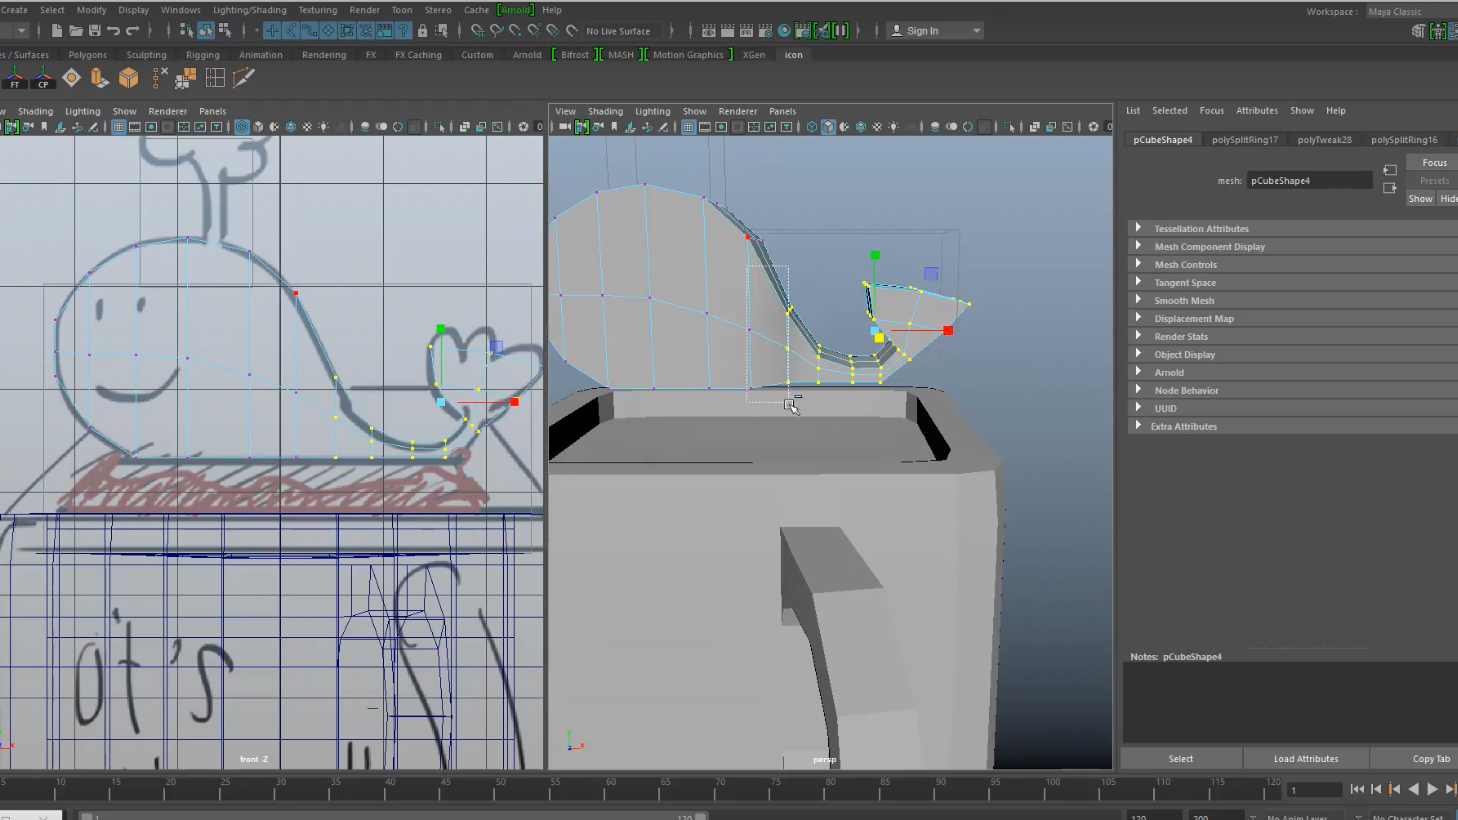1458x820 pixels.
Task: Click the FT freeze transformations shelf icon
Action: pos(15,78)
